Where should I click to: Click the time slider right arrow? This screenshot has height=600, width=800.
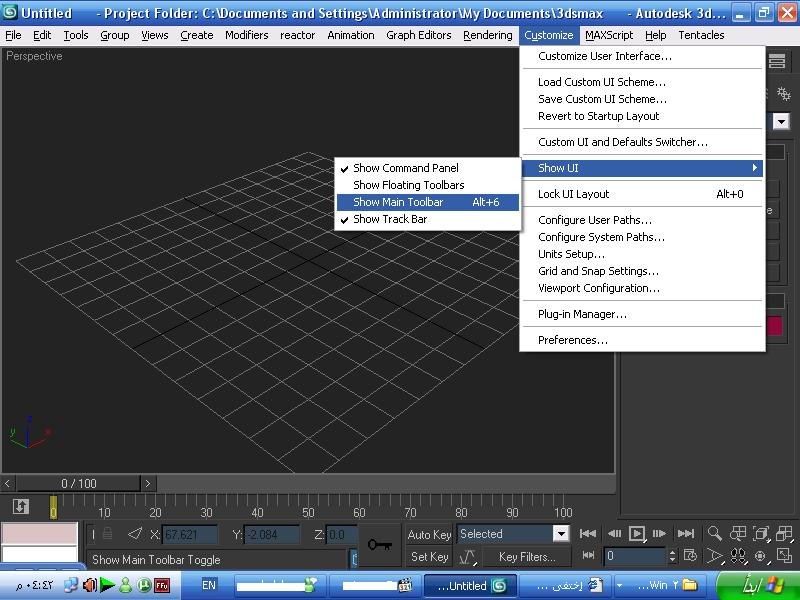pos(148,483)
